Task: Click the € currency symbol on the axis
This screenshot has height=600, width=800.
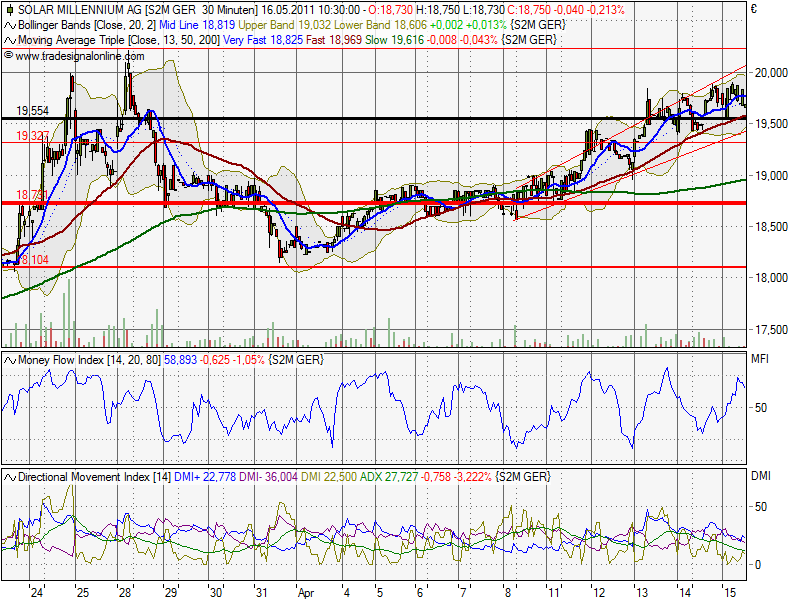Action: click(x=754, y=9)
